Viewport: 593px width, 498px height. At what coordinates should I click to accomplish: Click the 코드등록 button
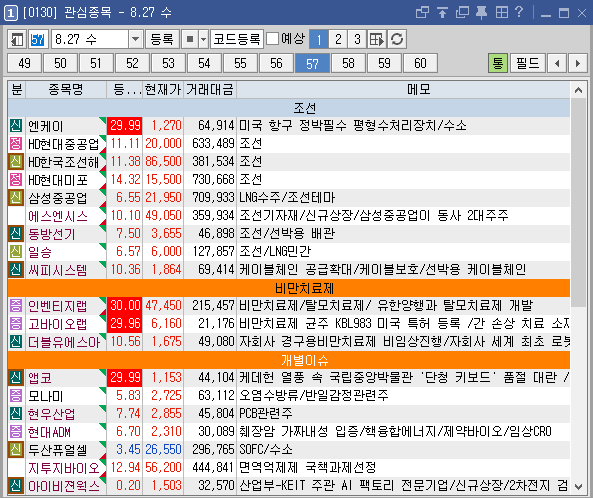click(x=237, y=39)
